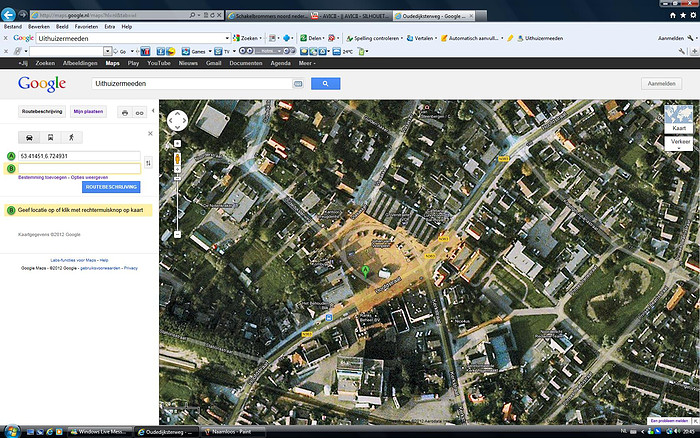
Task: Open favorites star icon
Action: pos(683,15)
